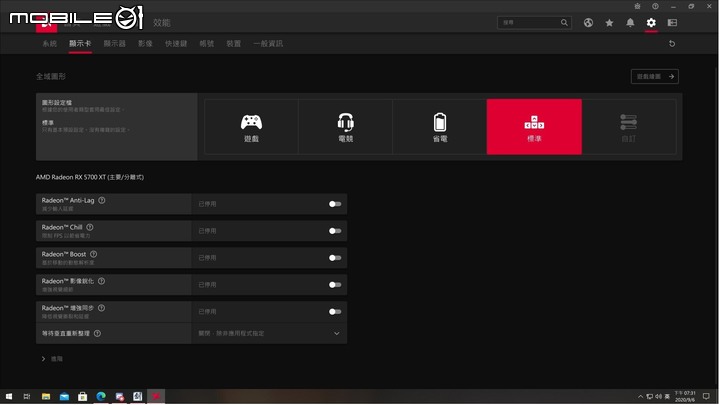Open the Windows Start menu

[9, 396]
